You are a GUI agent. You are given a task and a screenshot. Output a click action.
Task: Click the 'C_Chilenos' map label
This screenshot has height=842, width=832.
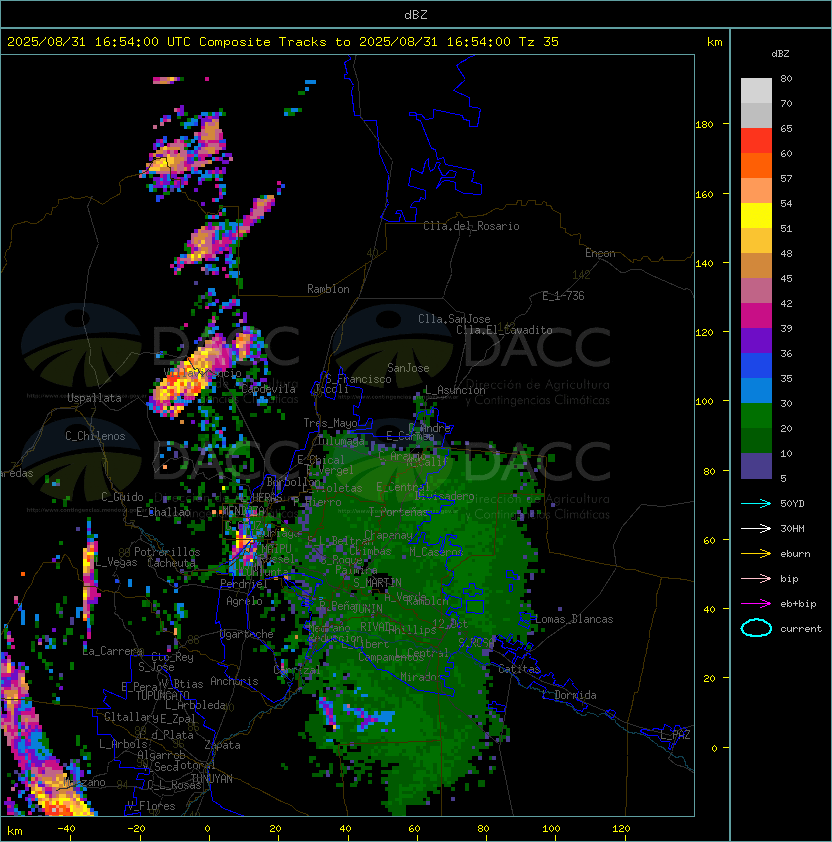coord(95,436)
